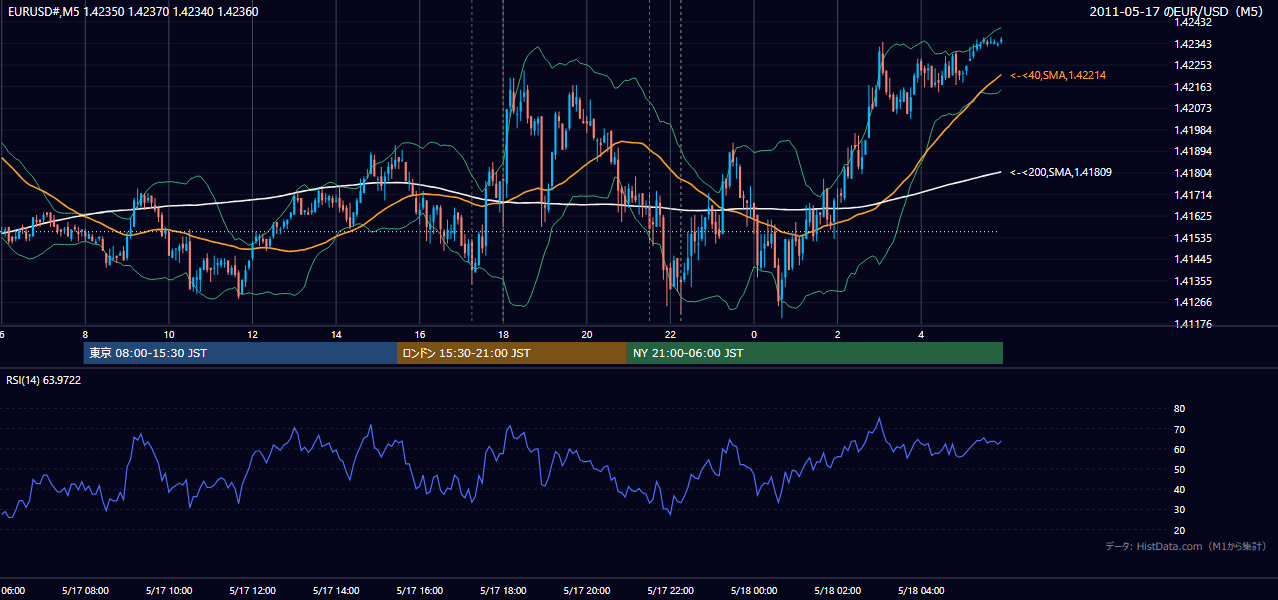Click the 5/17 18:00 time label
Image resolution: width=1278 pixels, height=600 pixels.
503,591
